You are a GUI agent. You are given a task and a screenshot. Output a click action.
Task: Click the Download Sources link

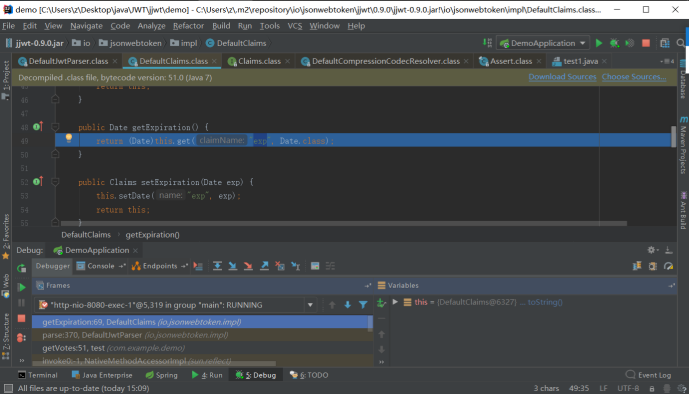point(562,77)
